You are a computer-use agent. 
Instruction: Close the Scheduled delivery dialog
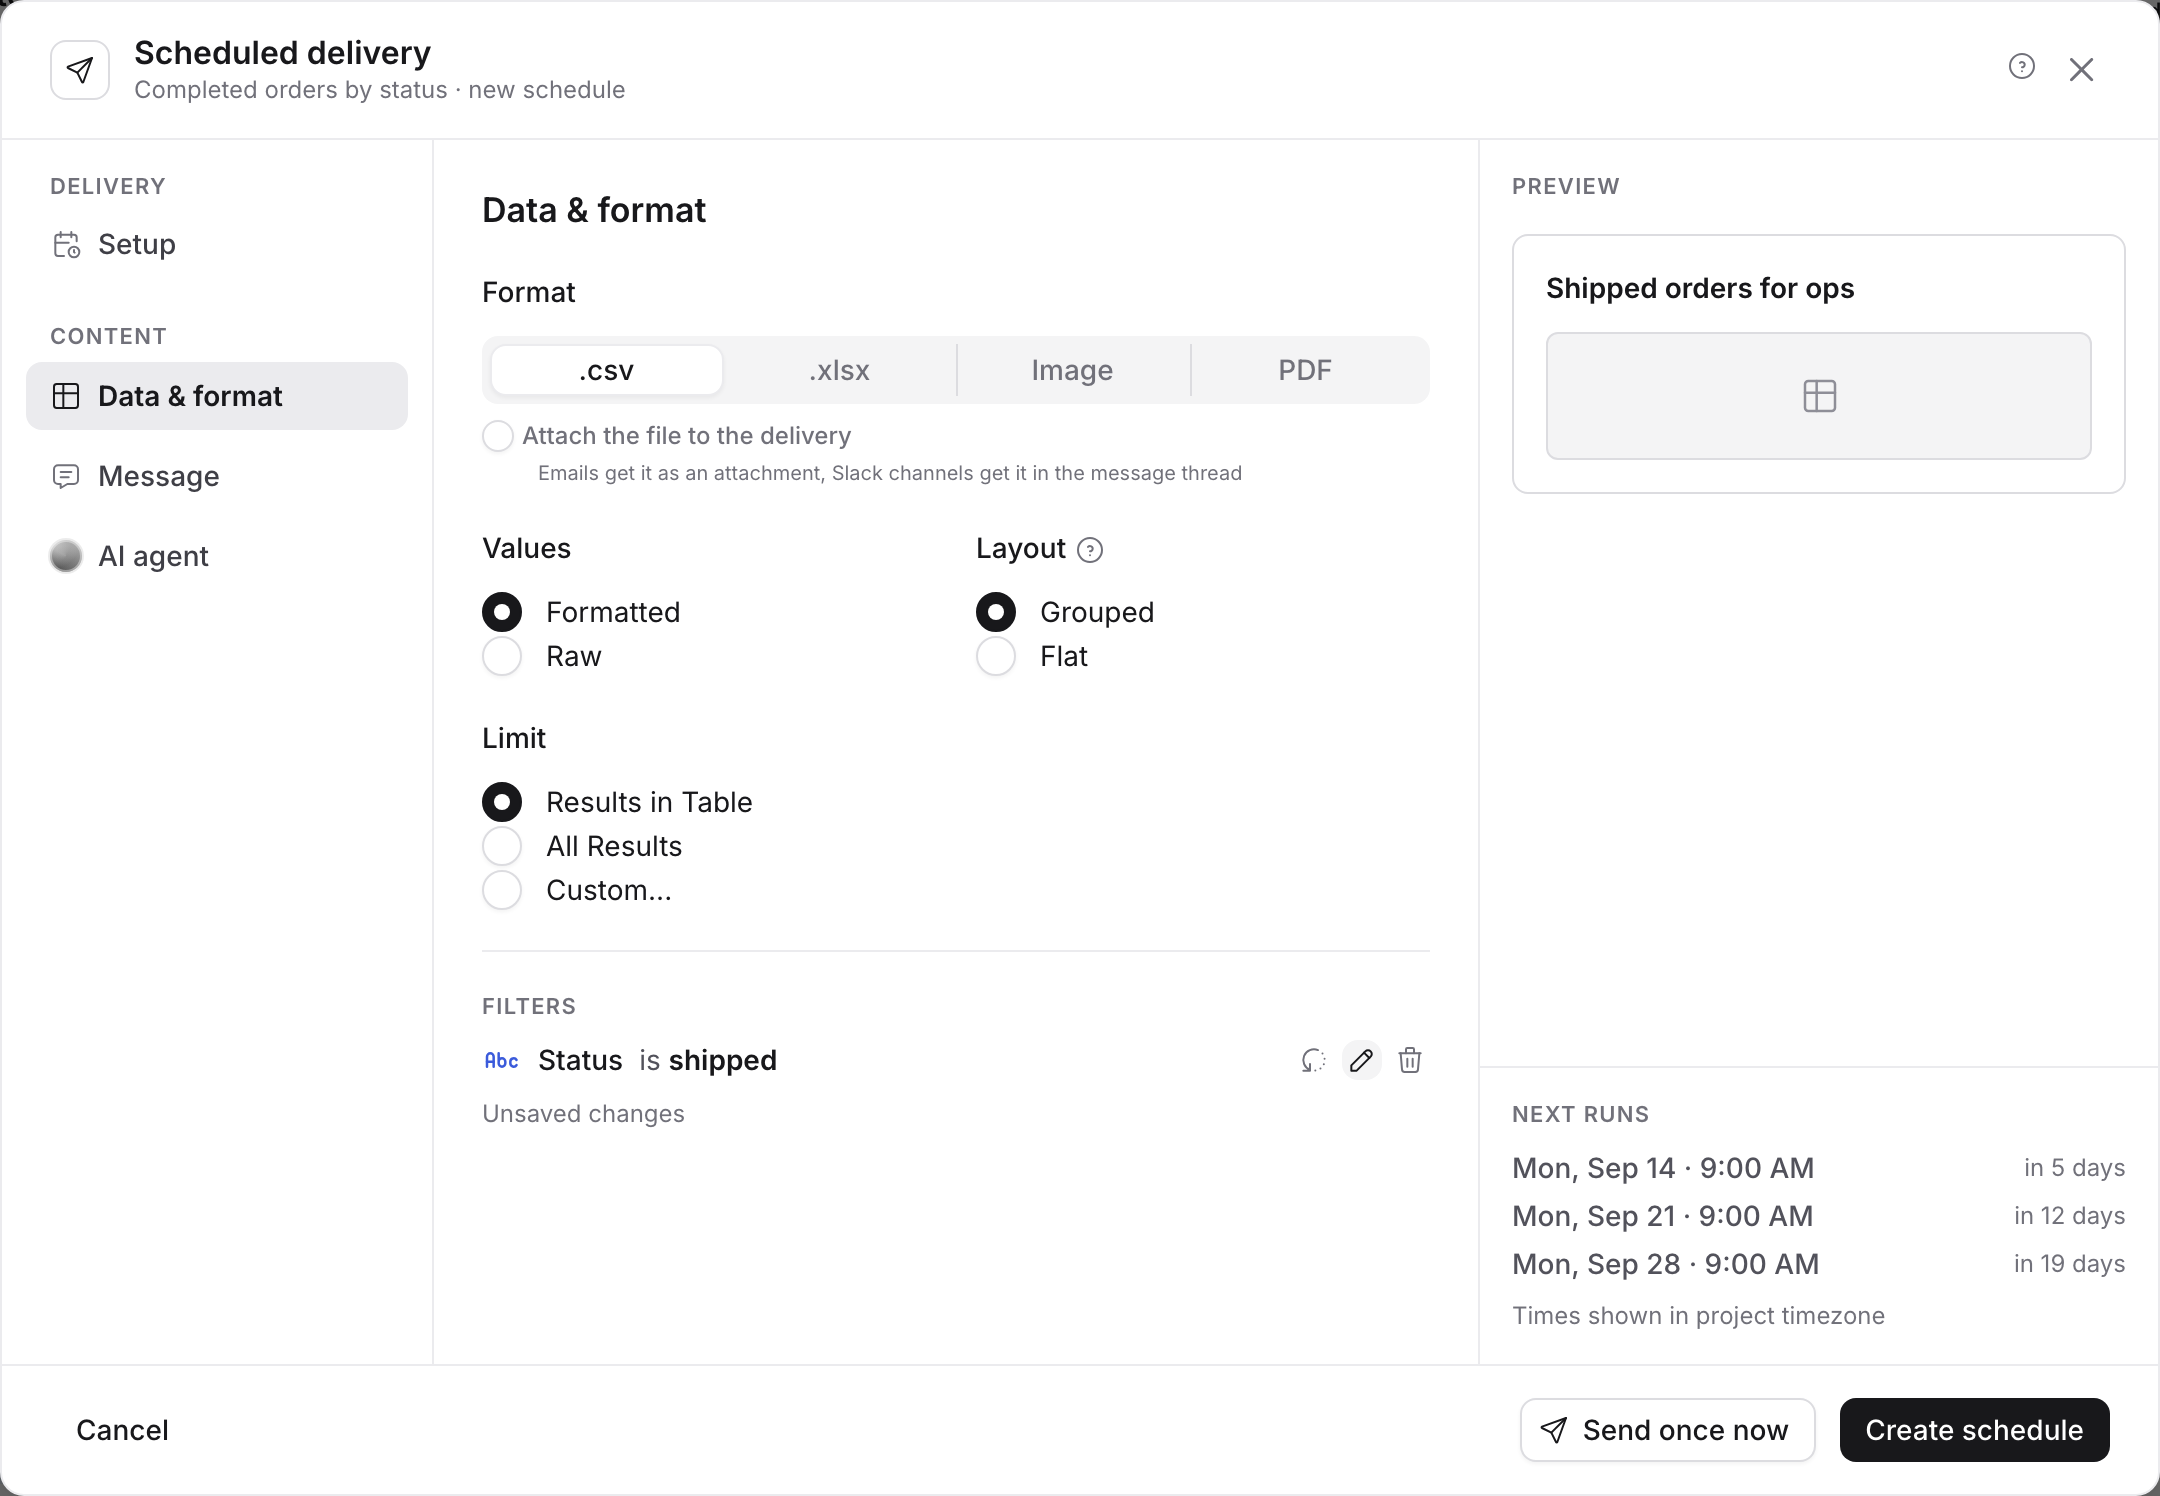(2081, 69)
